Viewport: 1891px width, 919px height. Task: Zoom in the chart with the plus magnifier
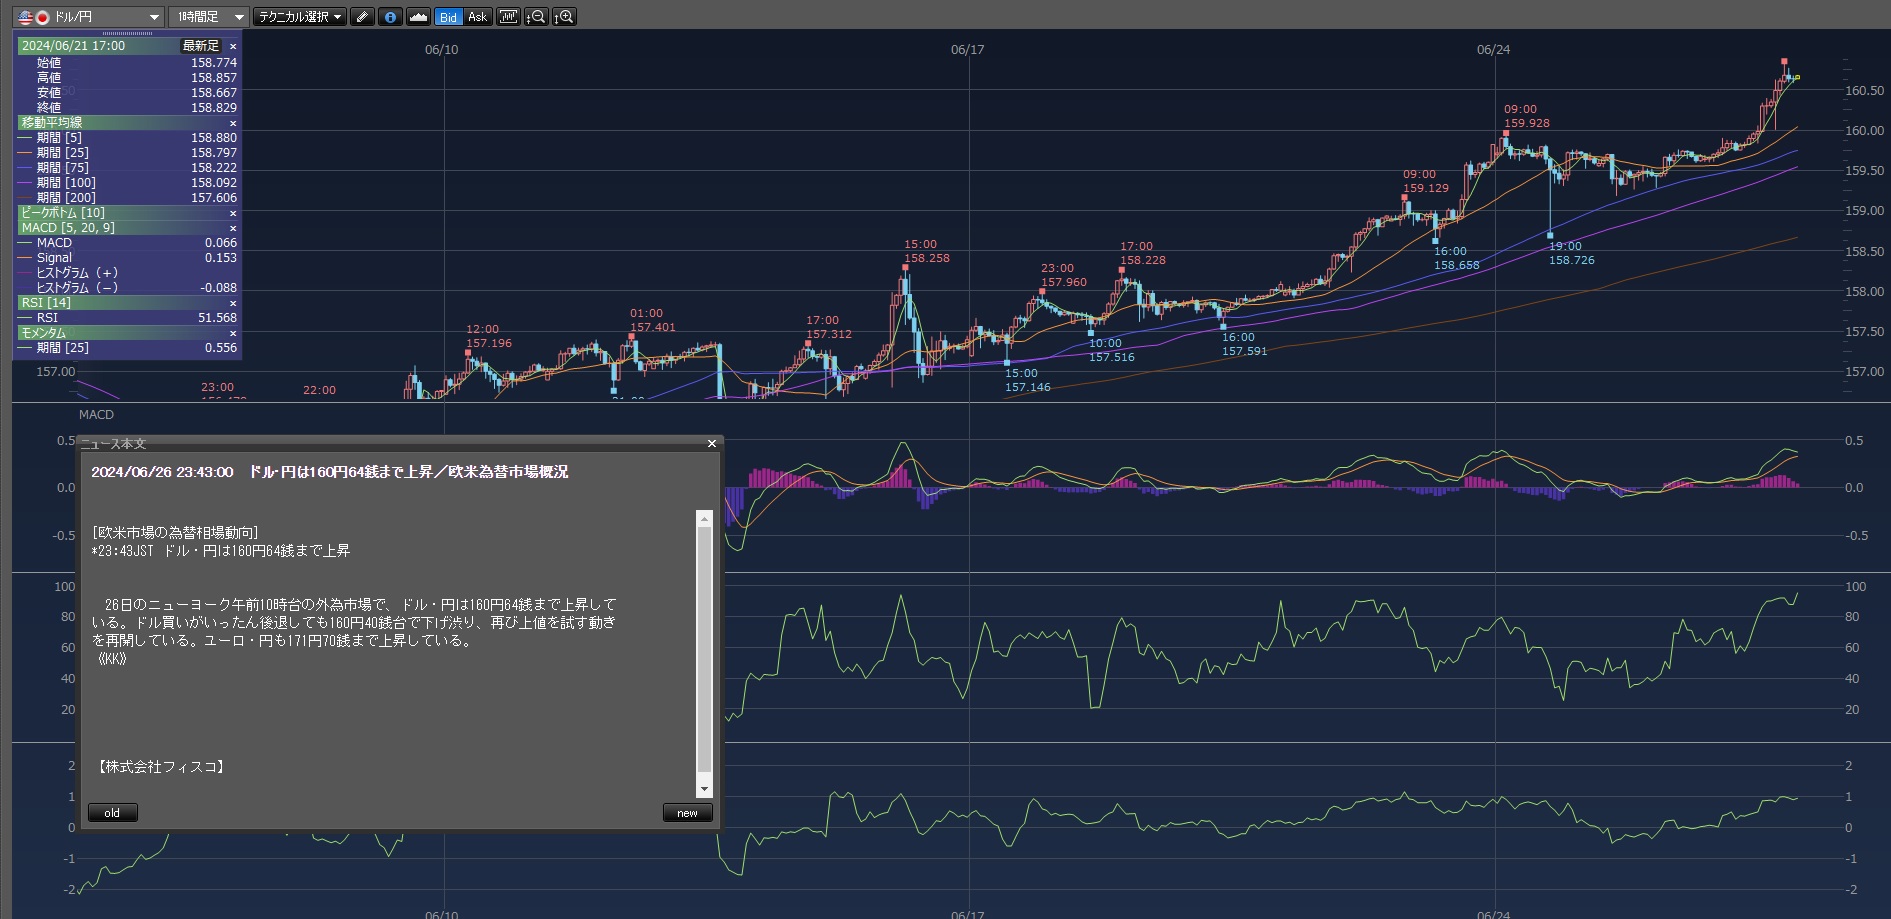[x=564, y=17]
